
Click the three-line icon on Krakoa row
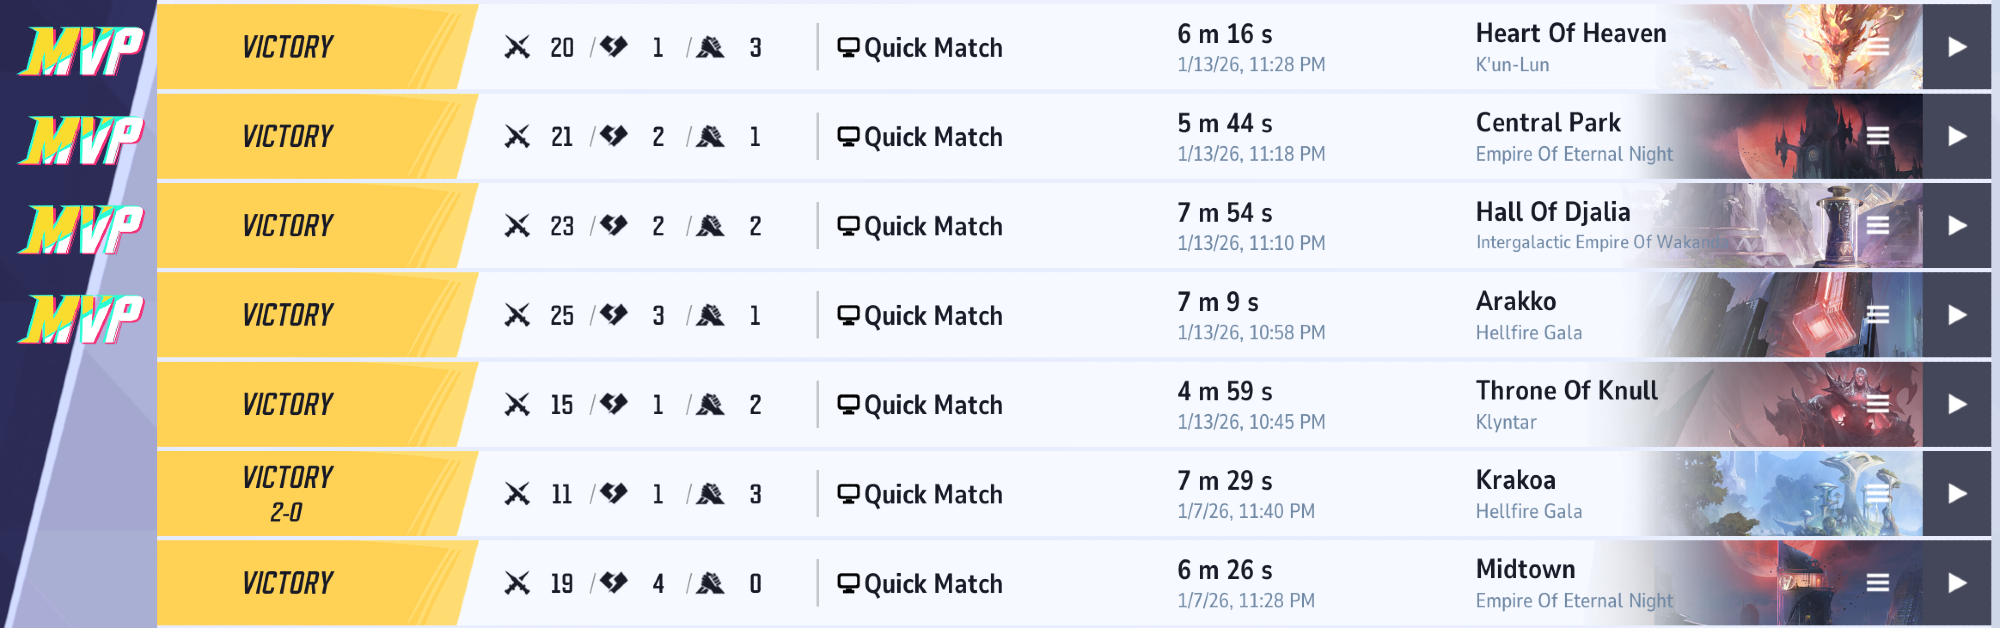pos(1878,494)
